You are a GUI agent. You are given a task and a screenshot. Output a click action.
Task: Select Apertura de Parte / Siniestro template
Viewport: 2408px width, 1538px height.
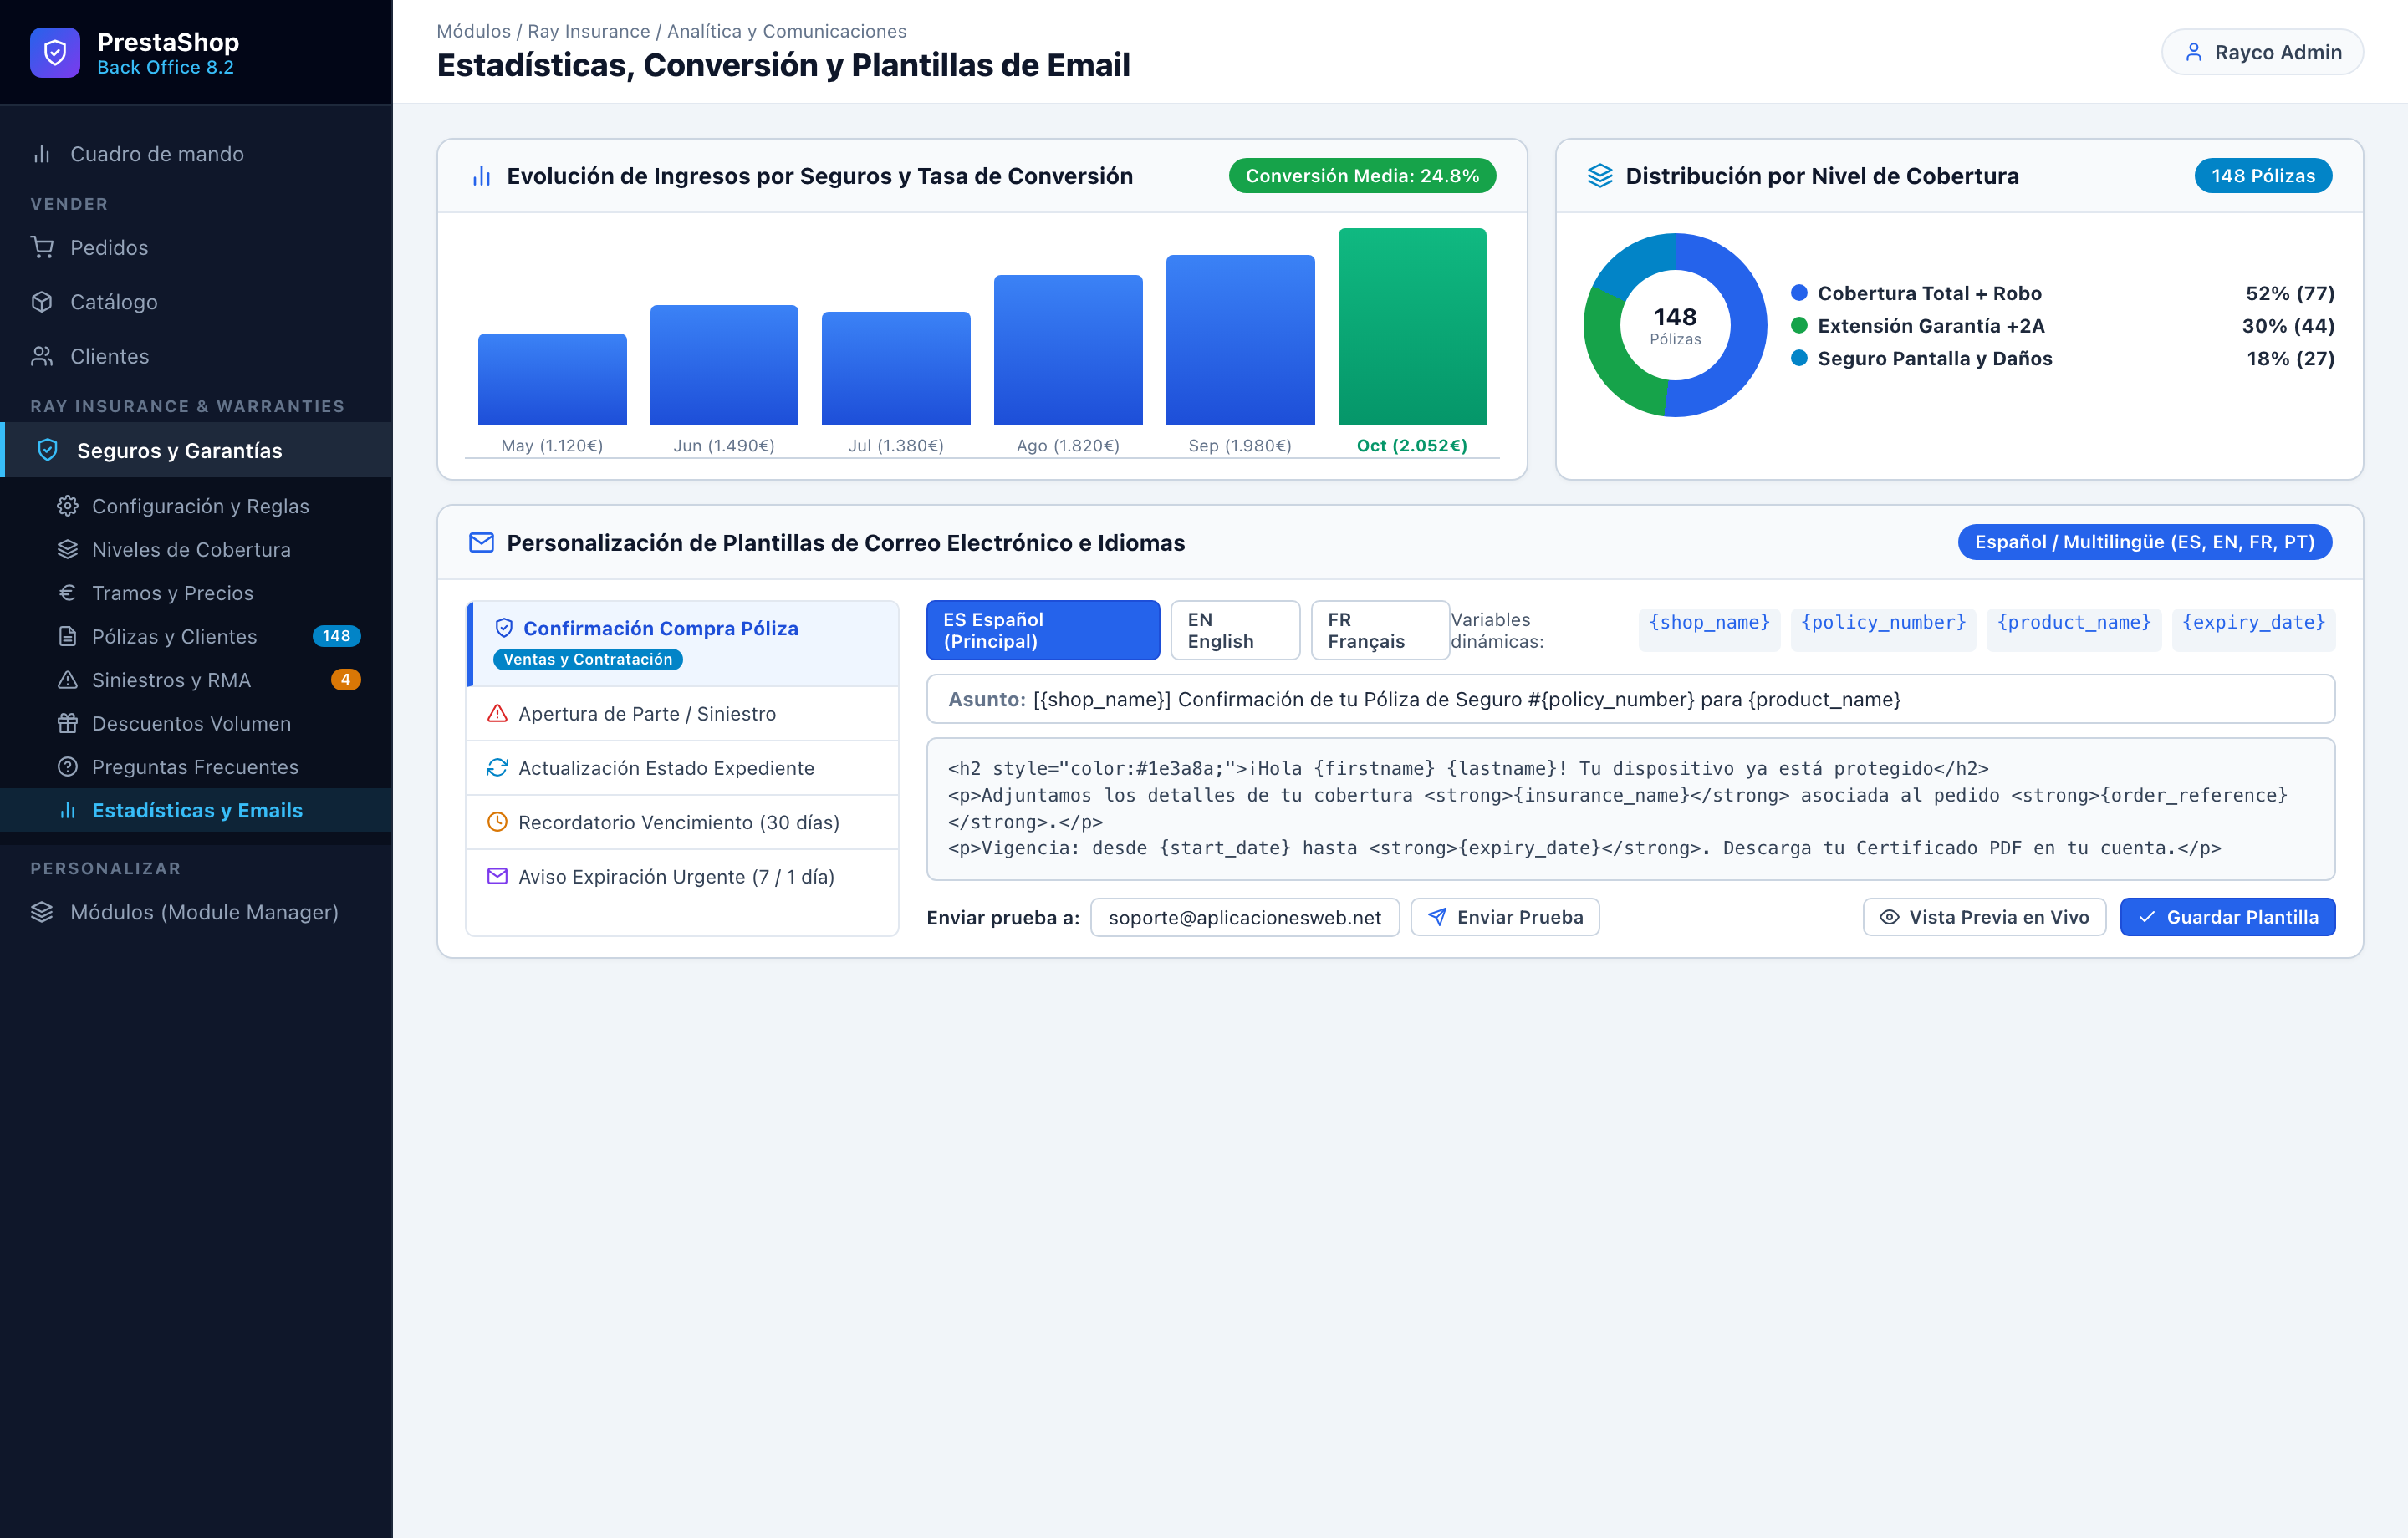[684, 713]
